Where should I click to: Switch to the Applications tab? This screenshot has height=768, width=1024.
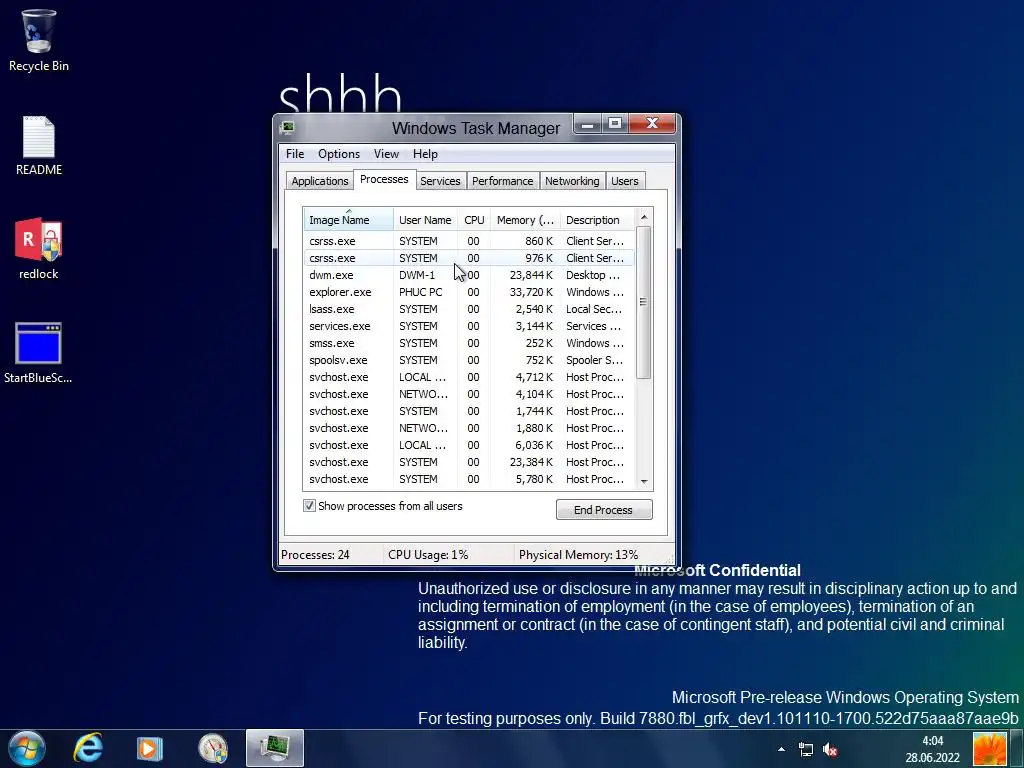(320, 181)
